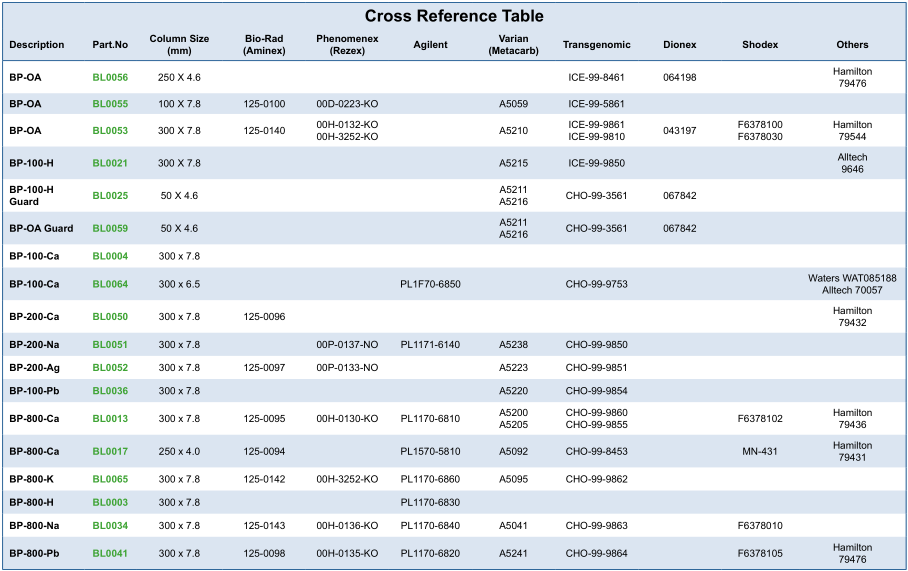
Task: Open part number link BL0055
Action: click(110, 104)
